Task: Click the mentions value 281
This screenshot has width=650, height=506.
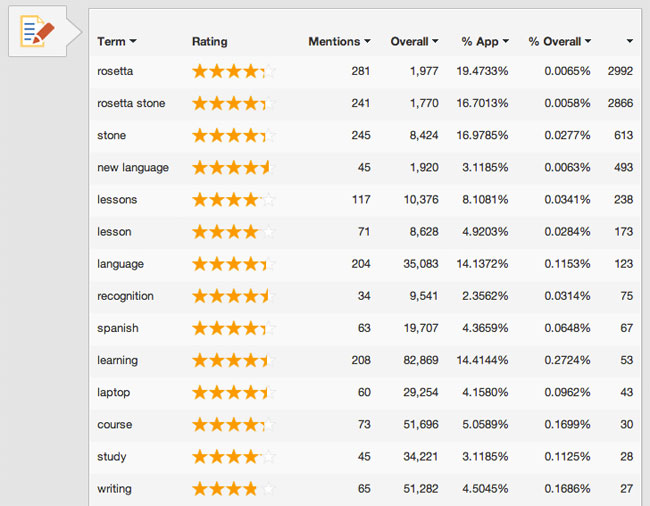Action: (x=361, y=71)
